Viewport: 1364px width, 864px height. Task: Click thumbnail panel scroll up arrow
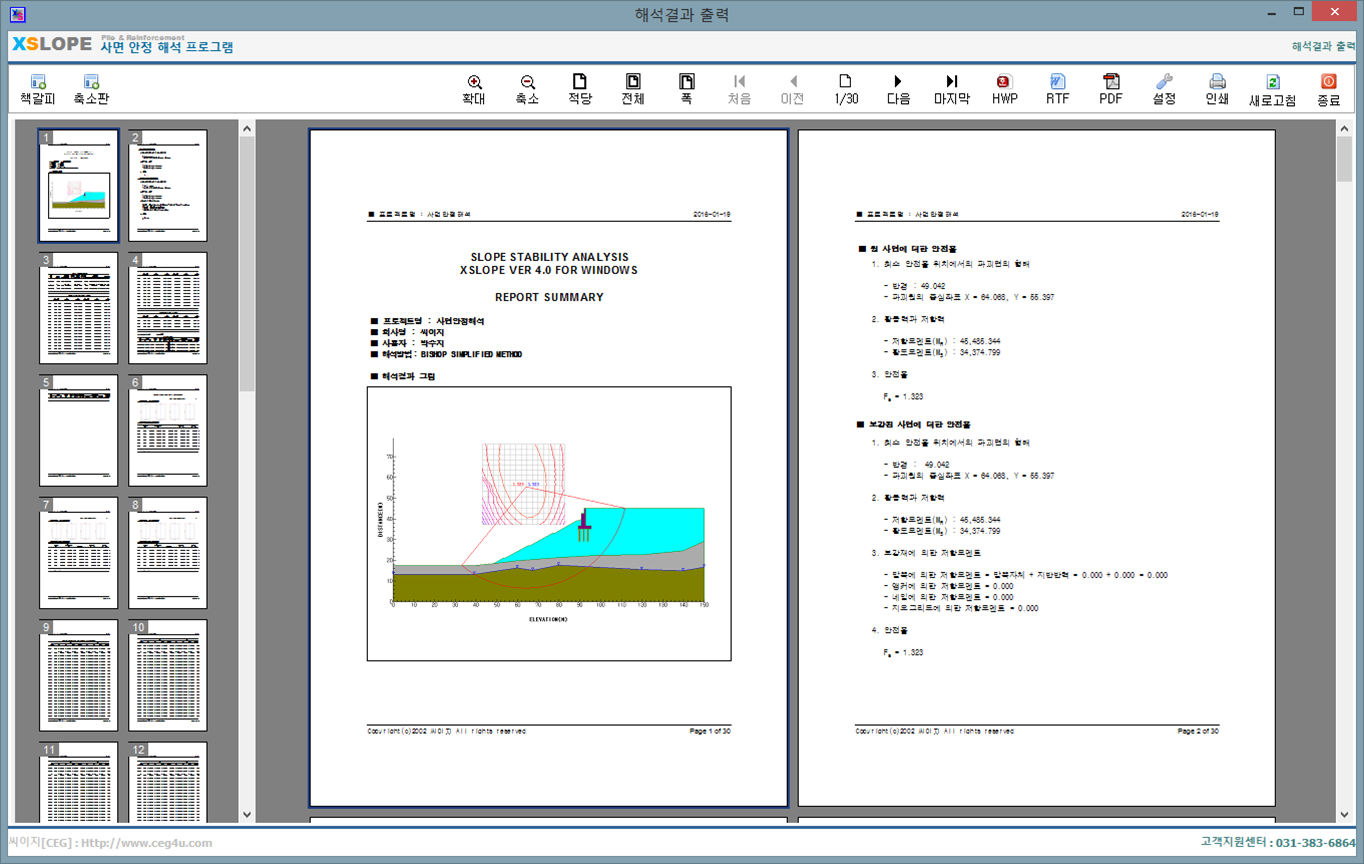click(247, 128)
